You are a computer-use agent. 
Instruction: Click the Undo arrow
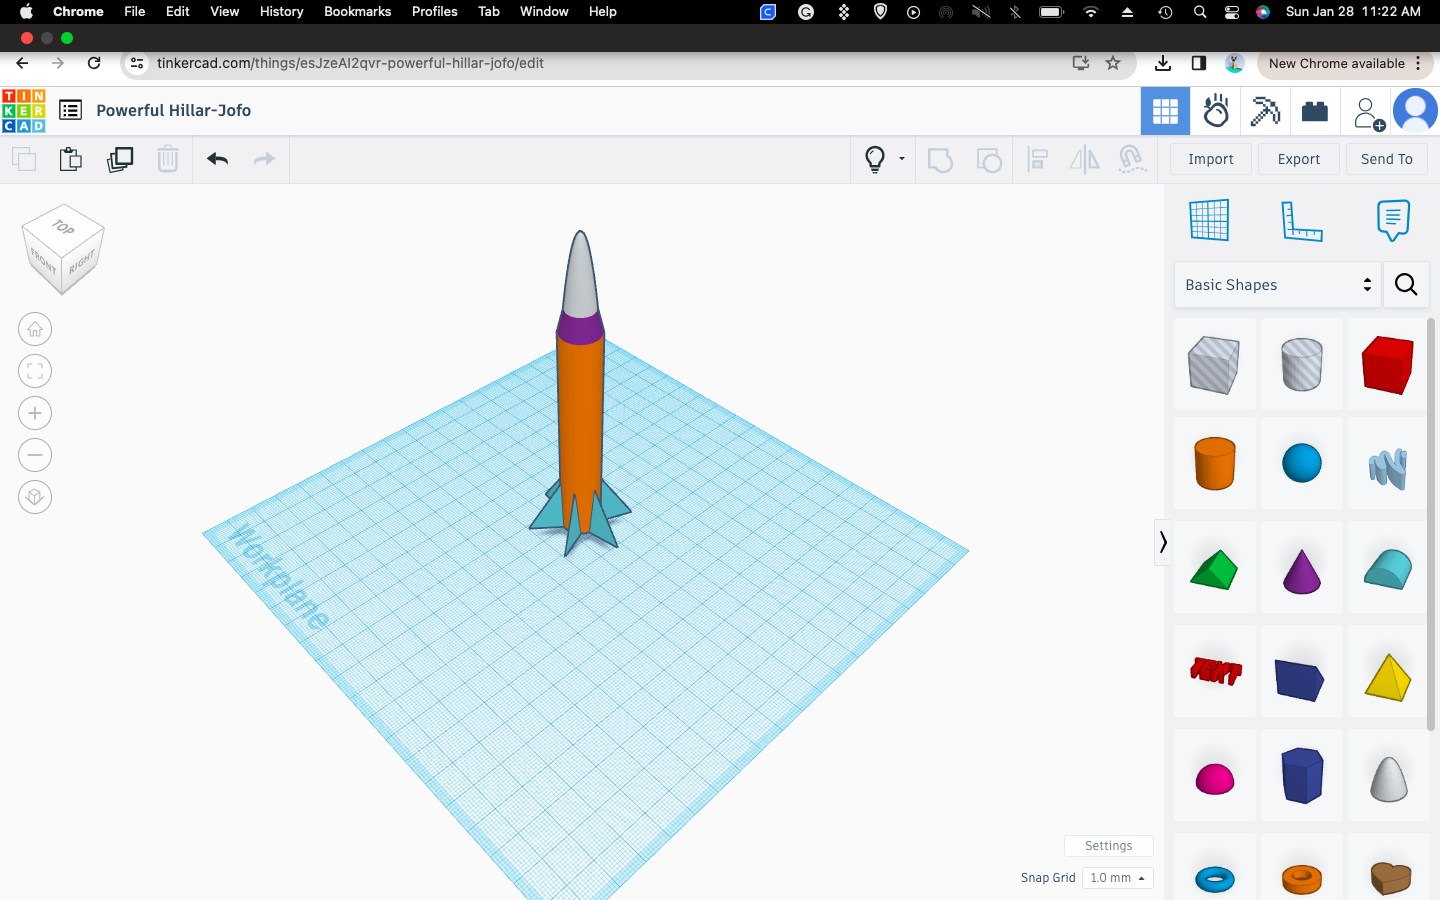pos(218,159)
